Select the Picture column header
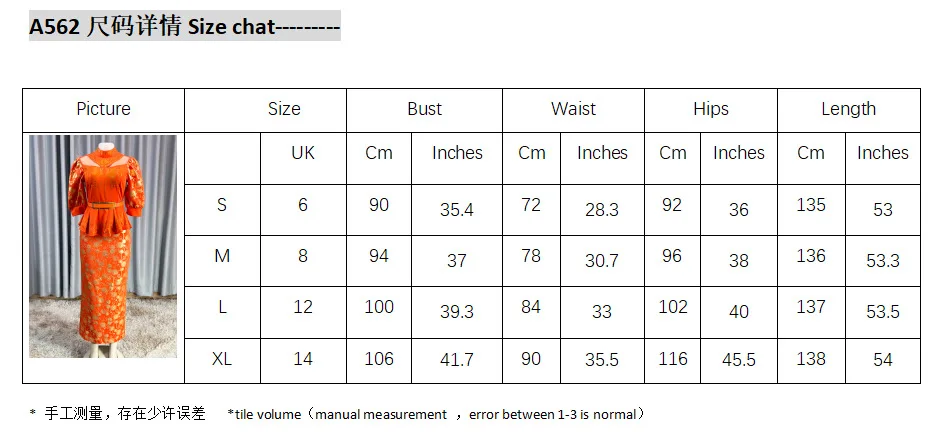Image resolution: width=933 pixels, height=432 pixels. tap(103, 109)
